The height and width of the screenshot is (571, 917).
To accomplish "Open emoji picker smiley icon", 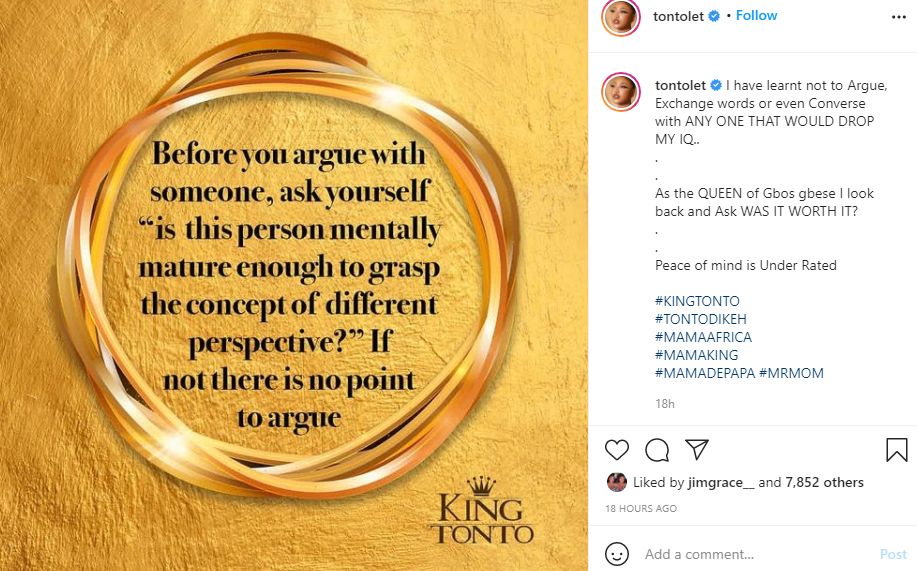I will [618, 554].
